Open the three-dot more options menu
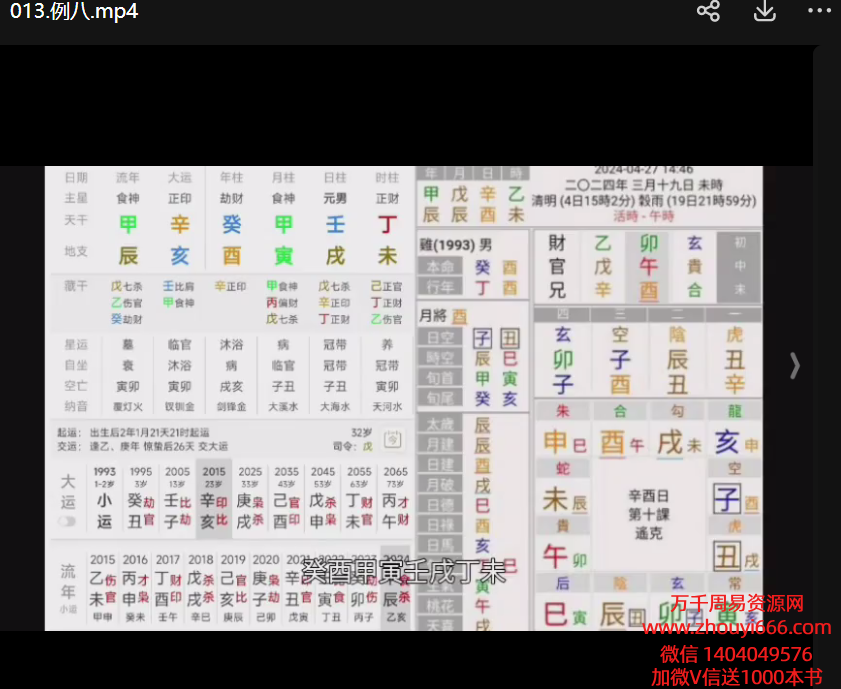Viewport: 841px width, 689px height. (x=819, y=12)
